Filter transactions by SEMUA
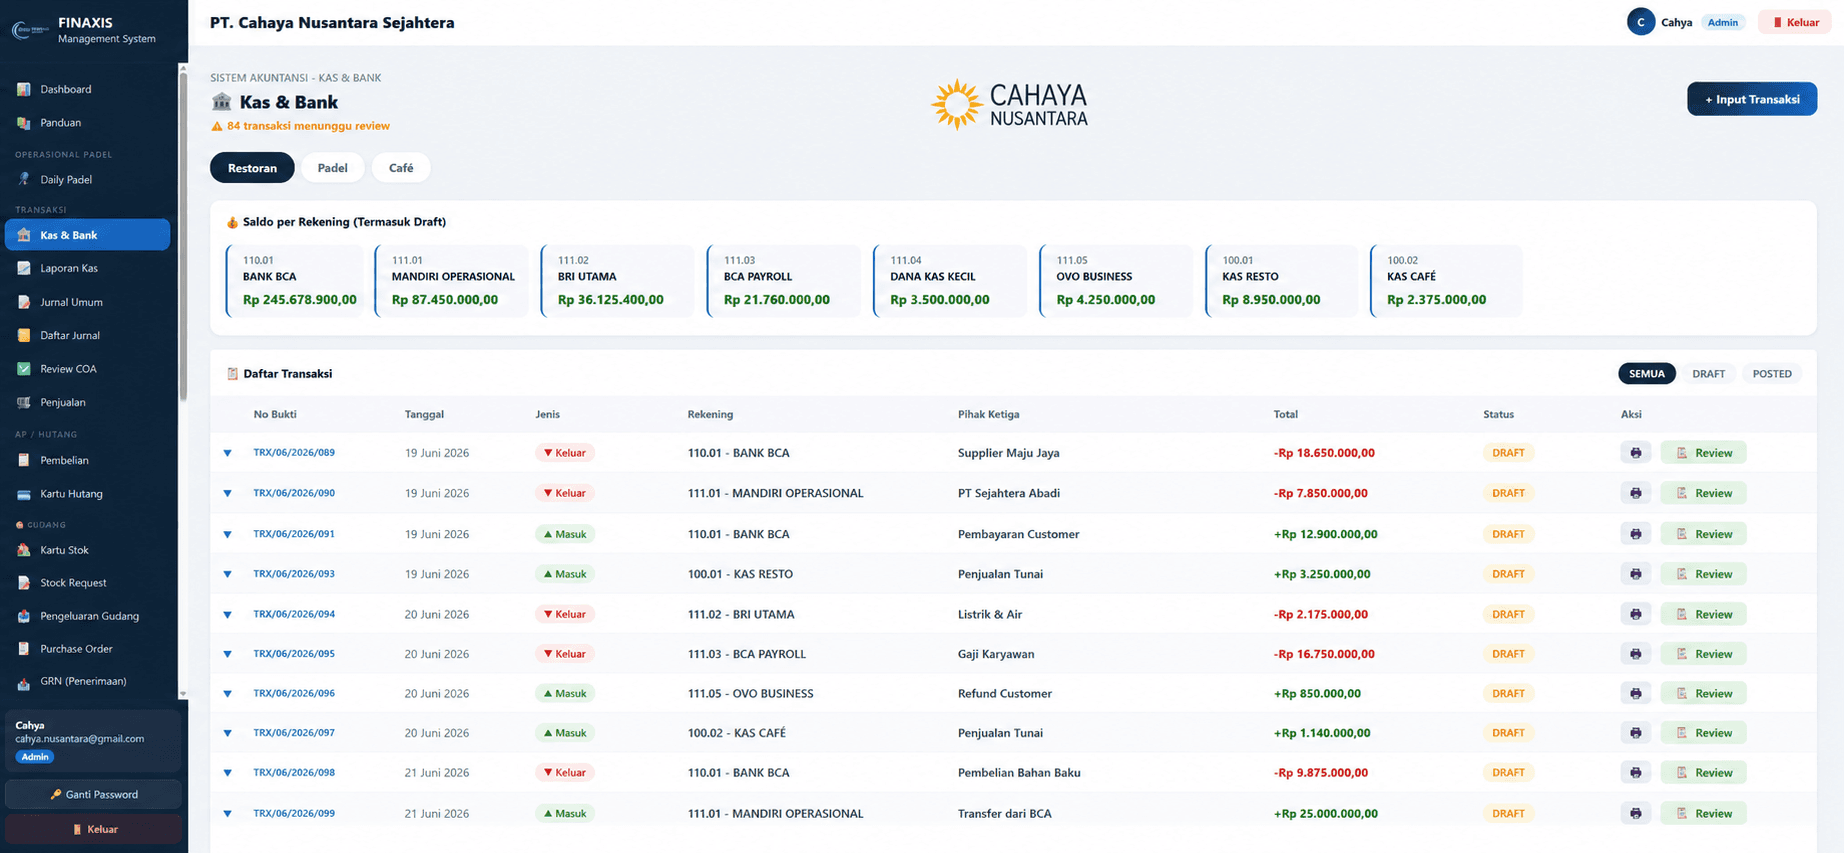This screenshot has height=853, width=1844. 1646,374
